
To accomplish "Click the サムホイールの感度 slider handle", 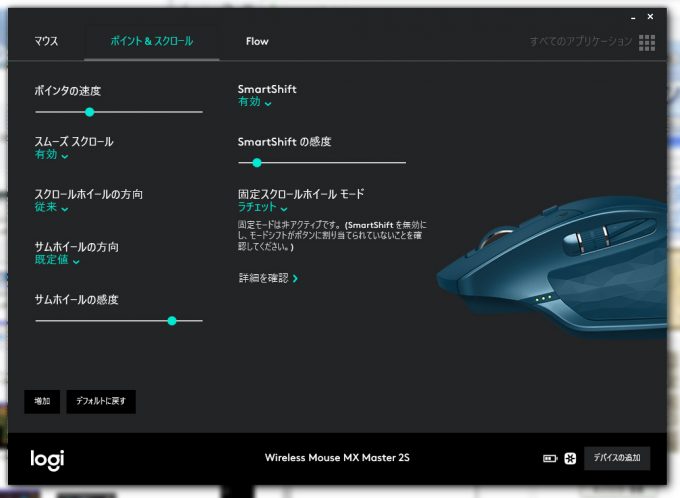I will (x=172, y=321).
